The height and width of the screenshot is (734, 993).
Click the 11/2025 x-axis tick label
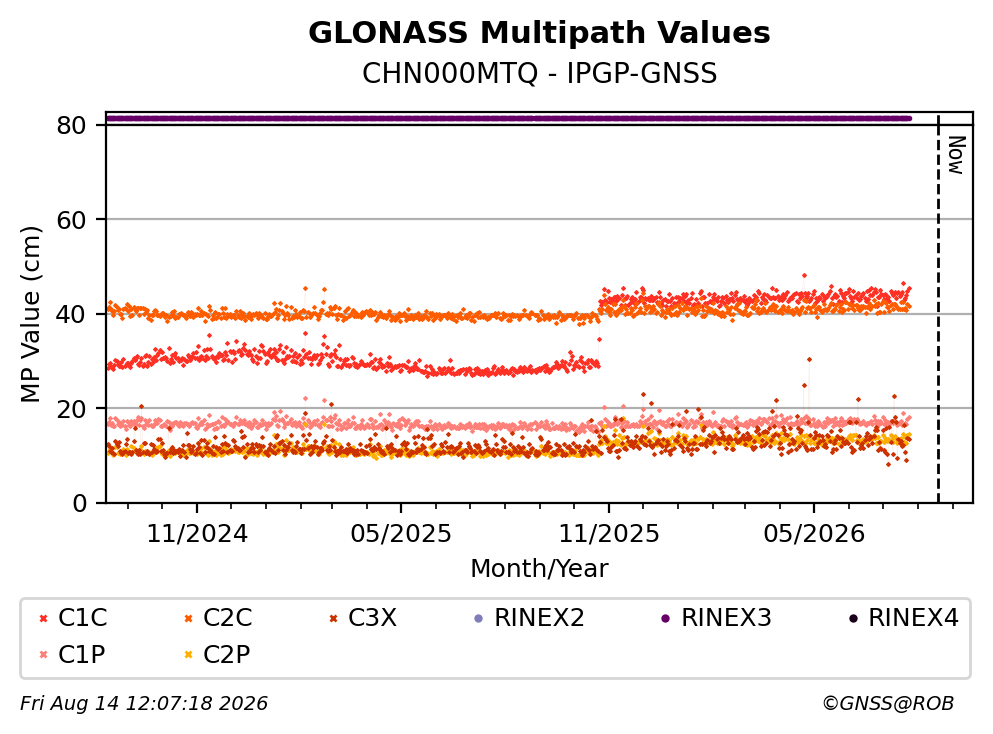point(609,534)
